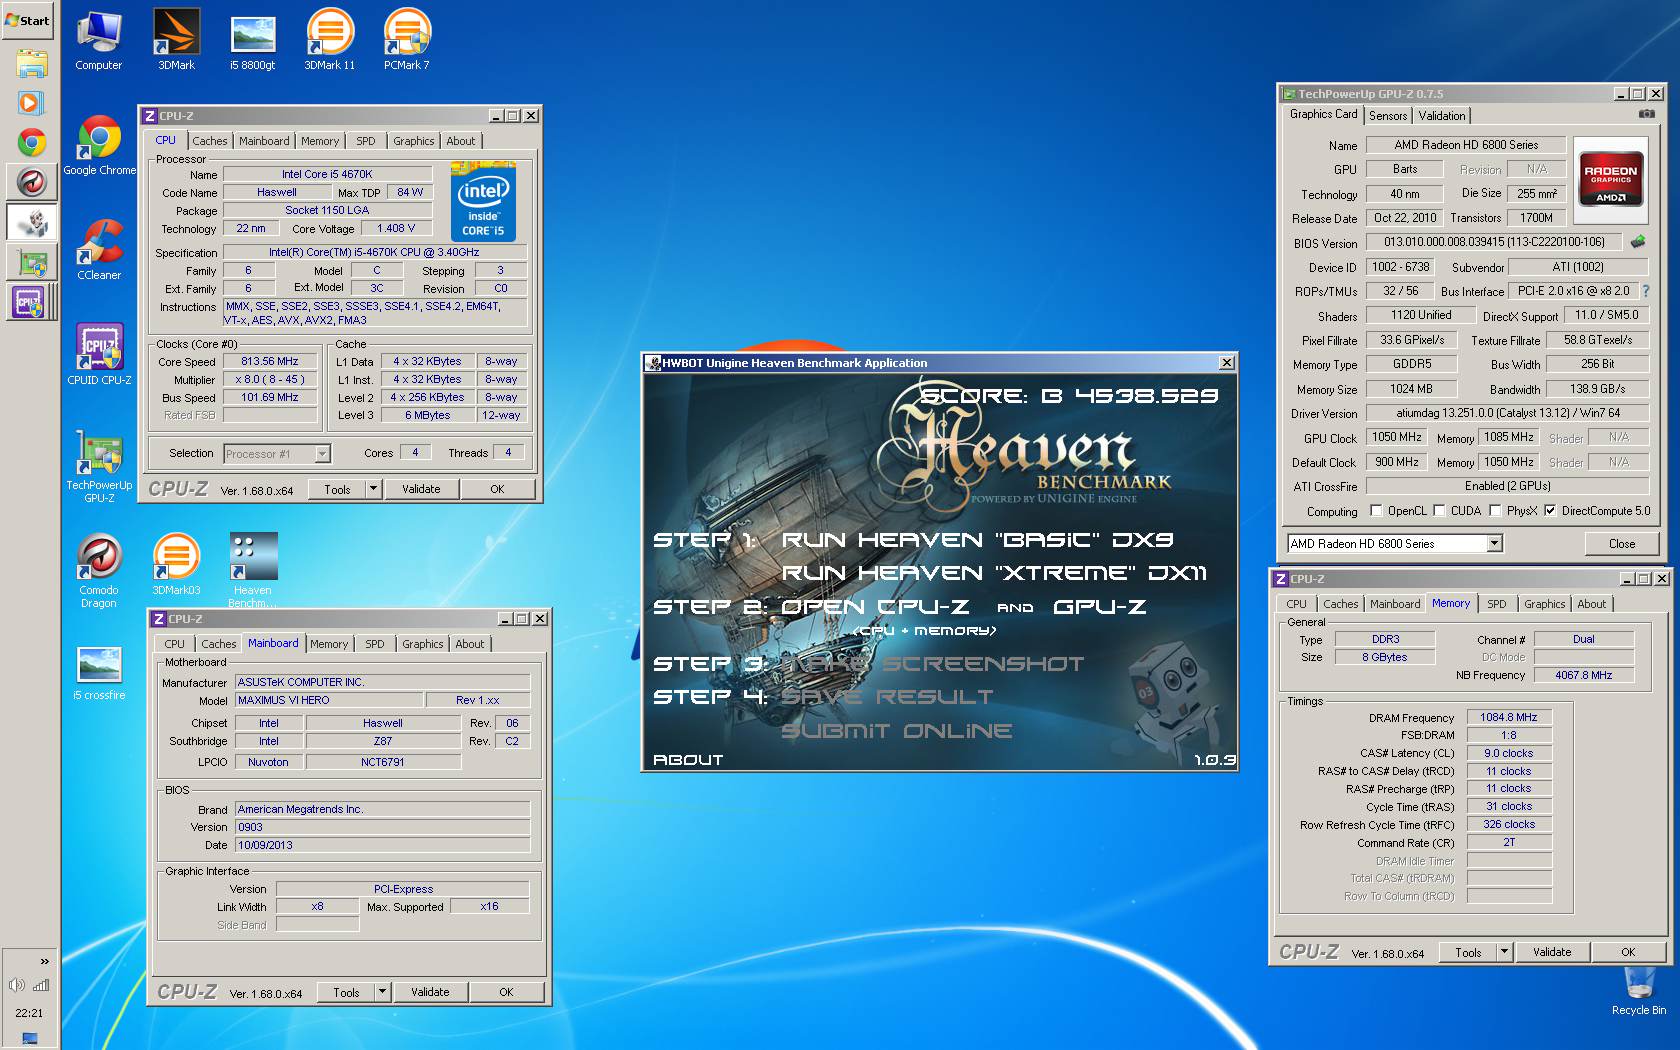Click Validate in the Memory CPU-Z window
Viewport: 1680px width, 1050px height.
pos(1552,952)
